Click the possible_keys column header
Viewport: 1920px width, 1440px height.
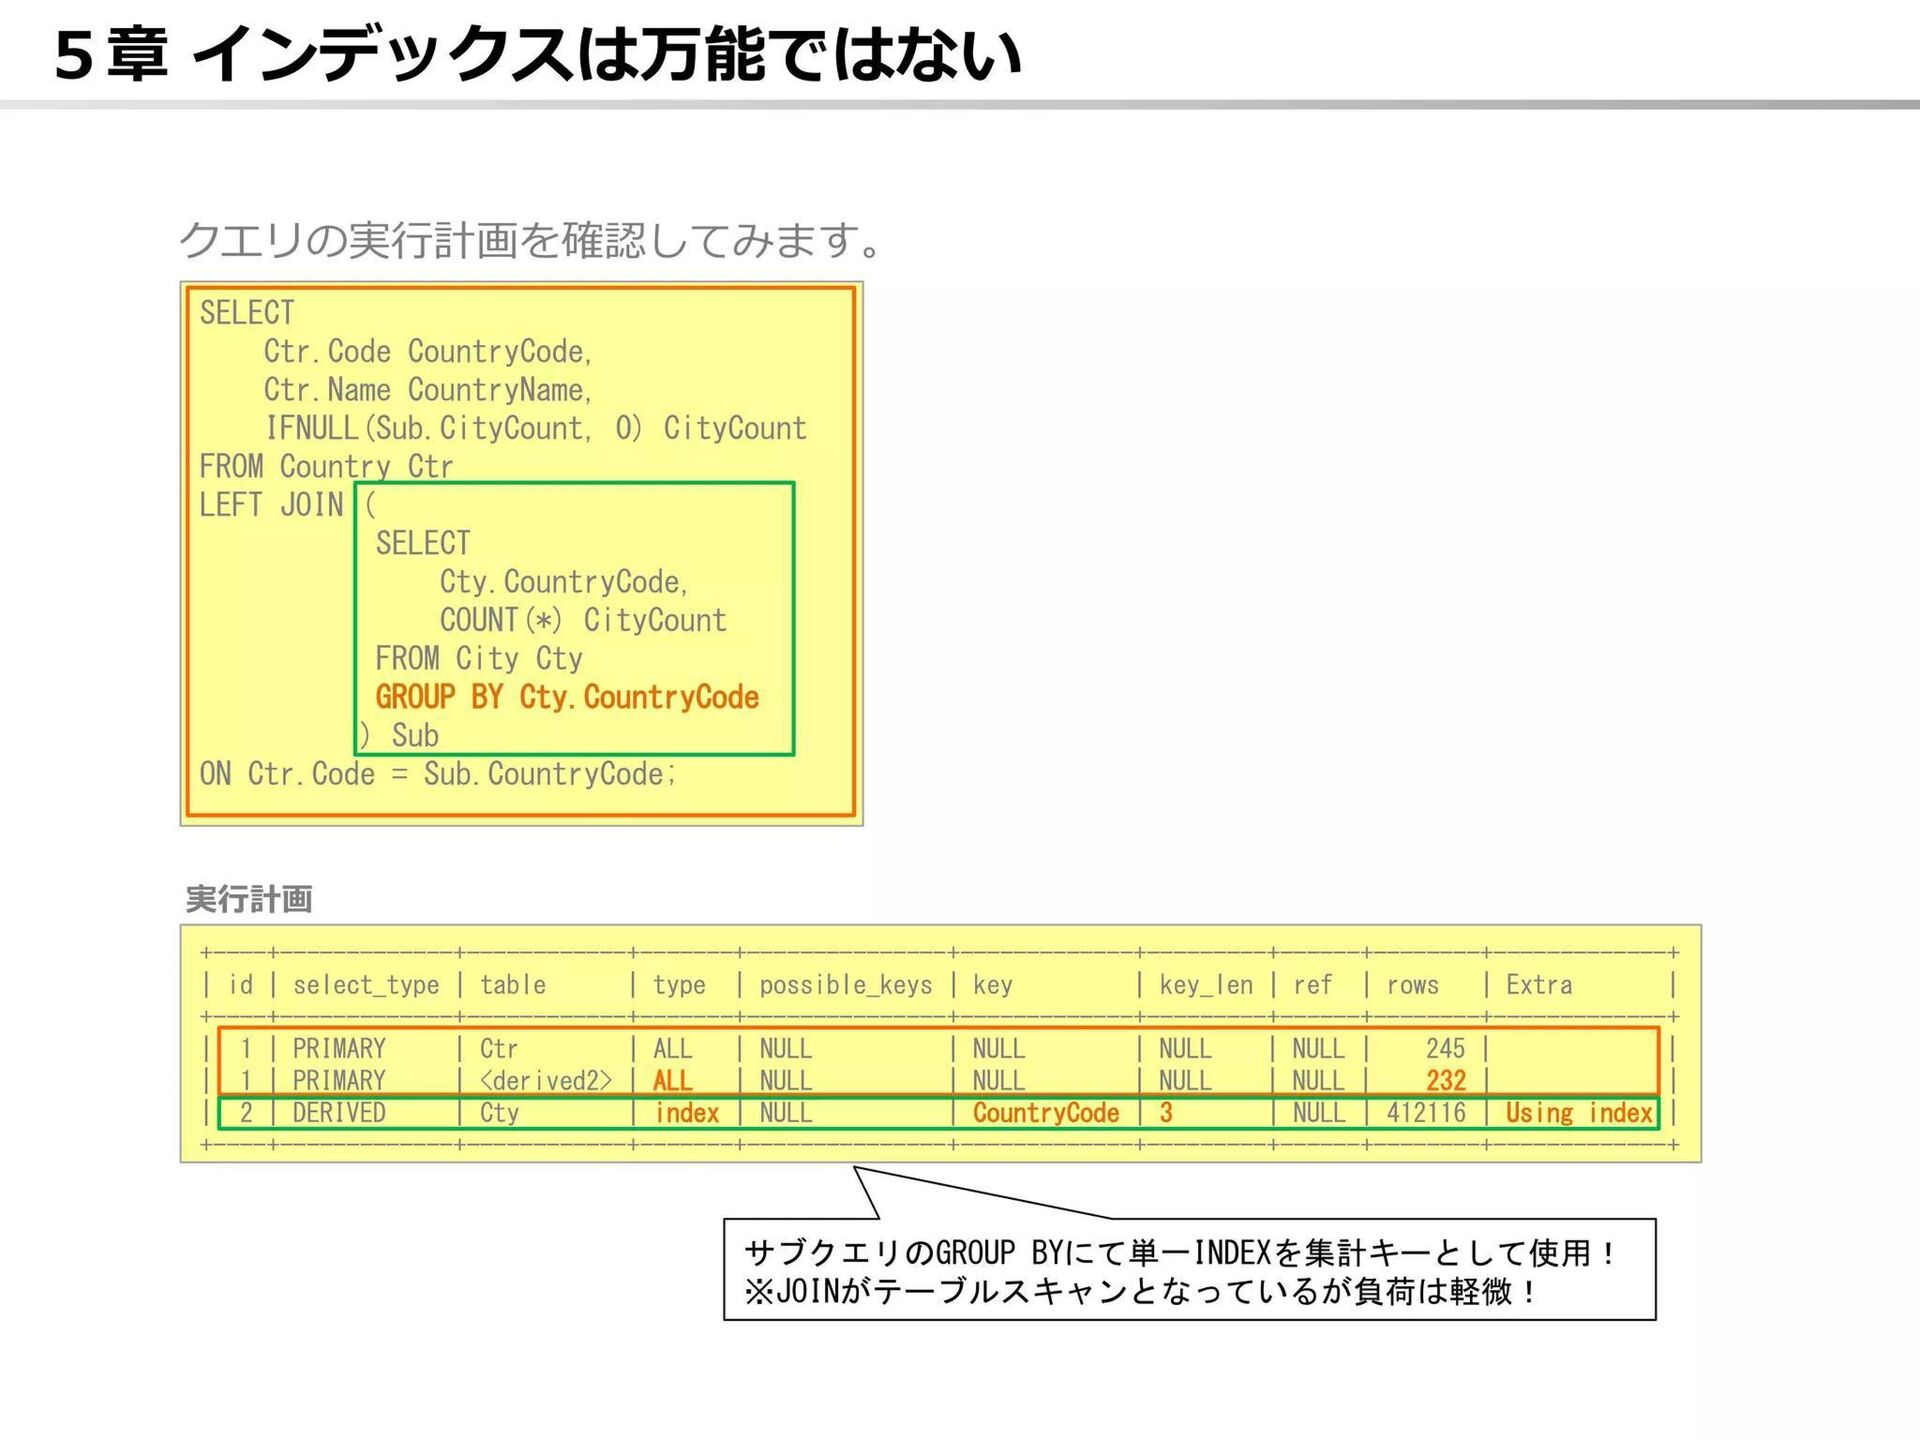point(845,985)
